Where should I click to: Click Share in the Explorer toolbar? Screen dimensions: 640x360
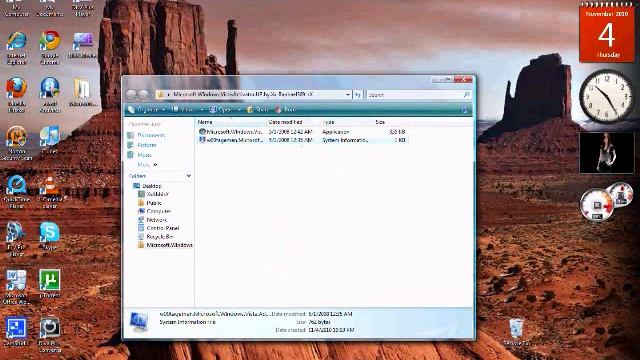coord(258,110)
